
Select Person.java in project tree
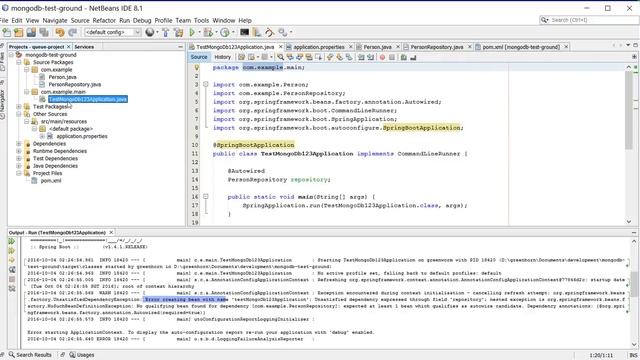tap(62, 77)
